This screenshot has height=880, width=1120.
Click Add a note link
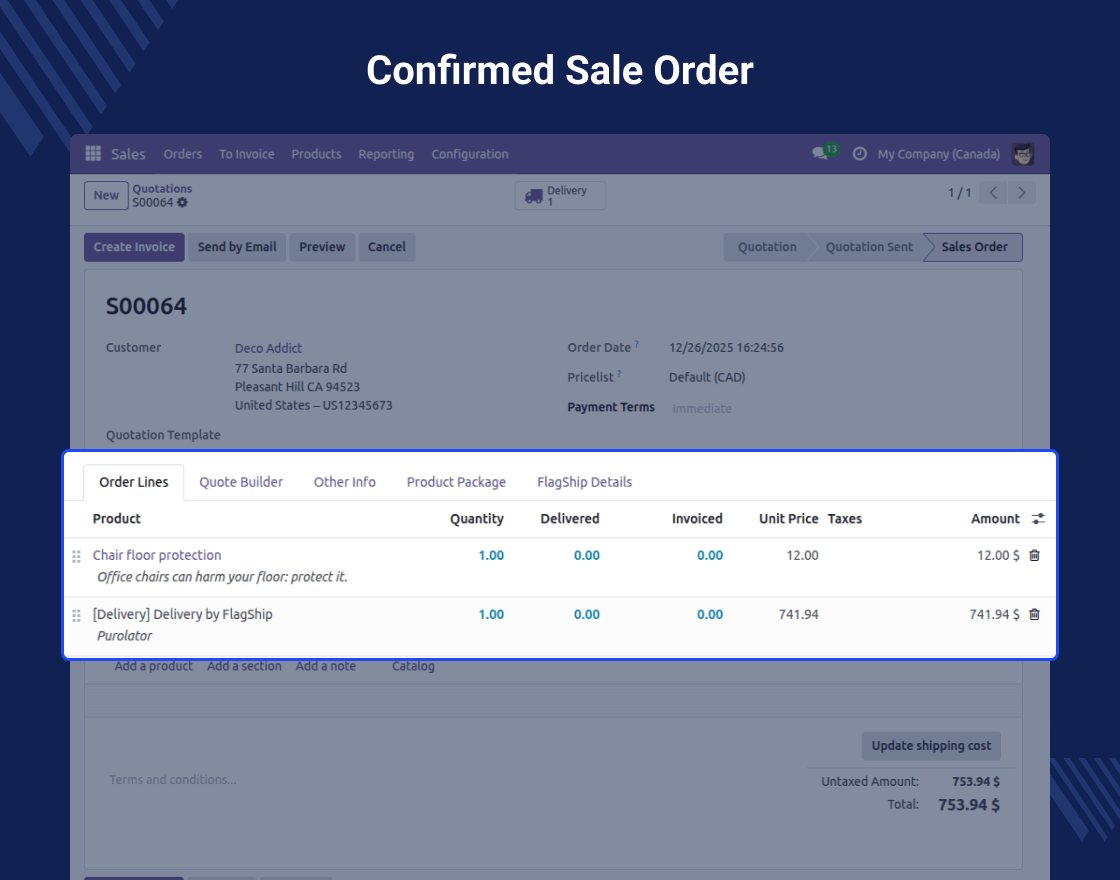[x=326, y=666]
